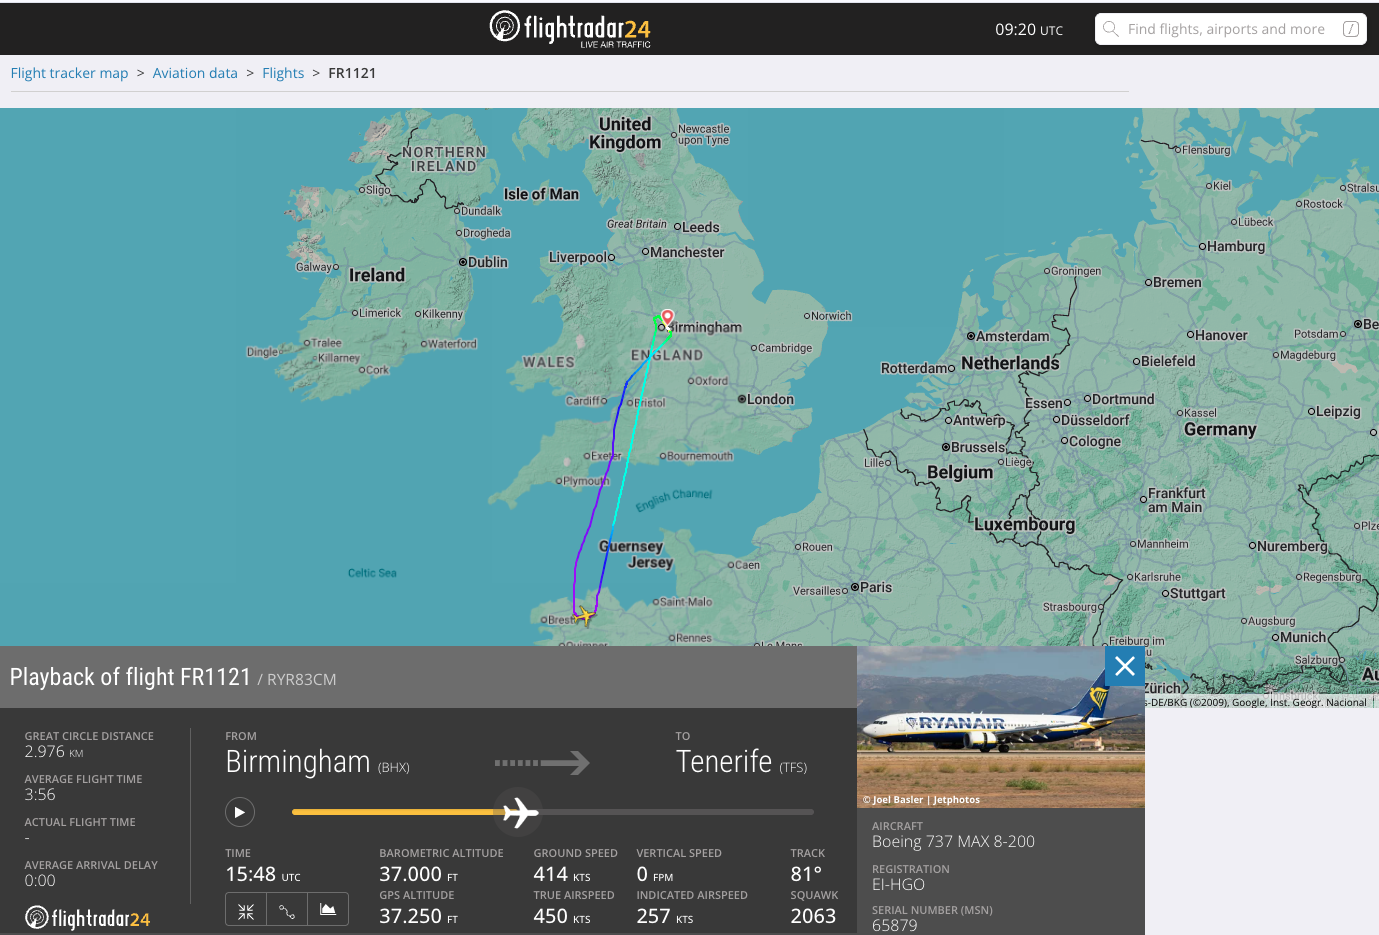Click the average flight time 3:56 value
This screenshot has height=935, width=1379.
point(40,795)
